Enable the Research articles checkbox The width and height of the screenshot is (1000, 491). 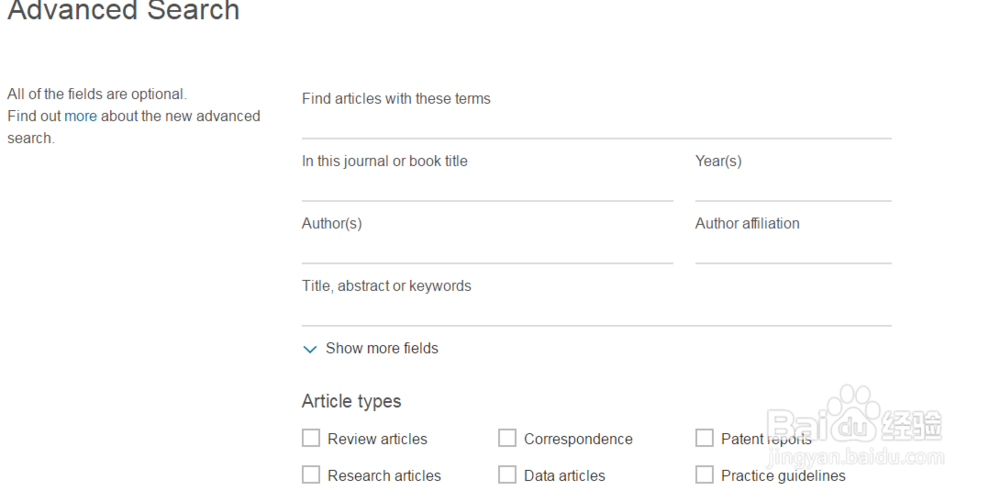pos(311,475)
